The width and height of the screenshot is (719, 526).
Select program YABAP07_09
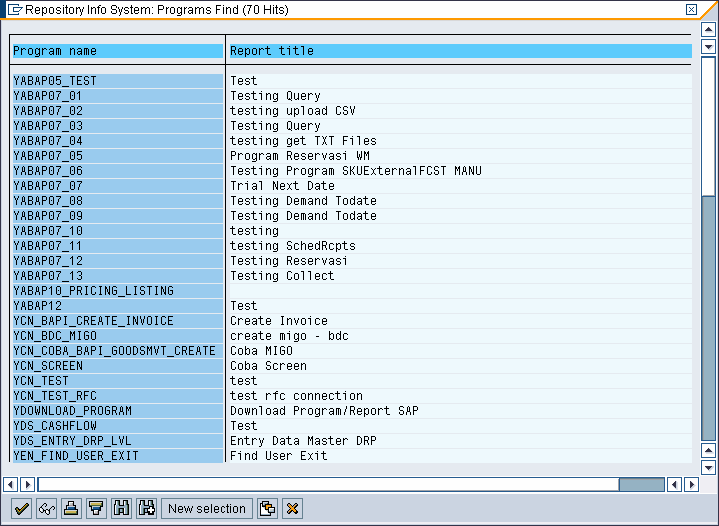118,216
